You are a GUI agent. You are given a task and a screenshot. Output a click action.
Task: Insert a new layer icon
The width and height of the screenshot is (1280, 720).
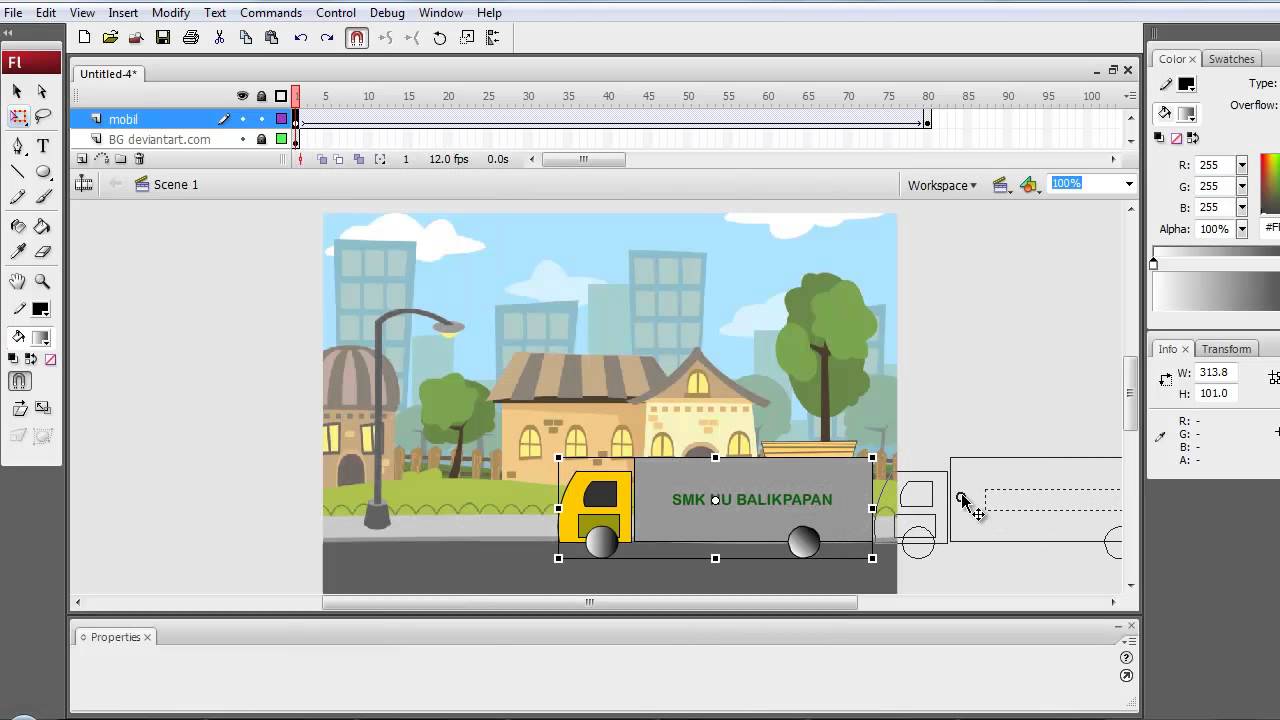(82, 159)
